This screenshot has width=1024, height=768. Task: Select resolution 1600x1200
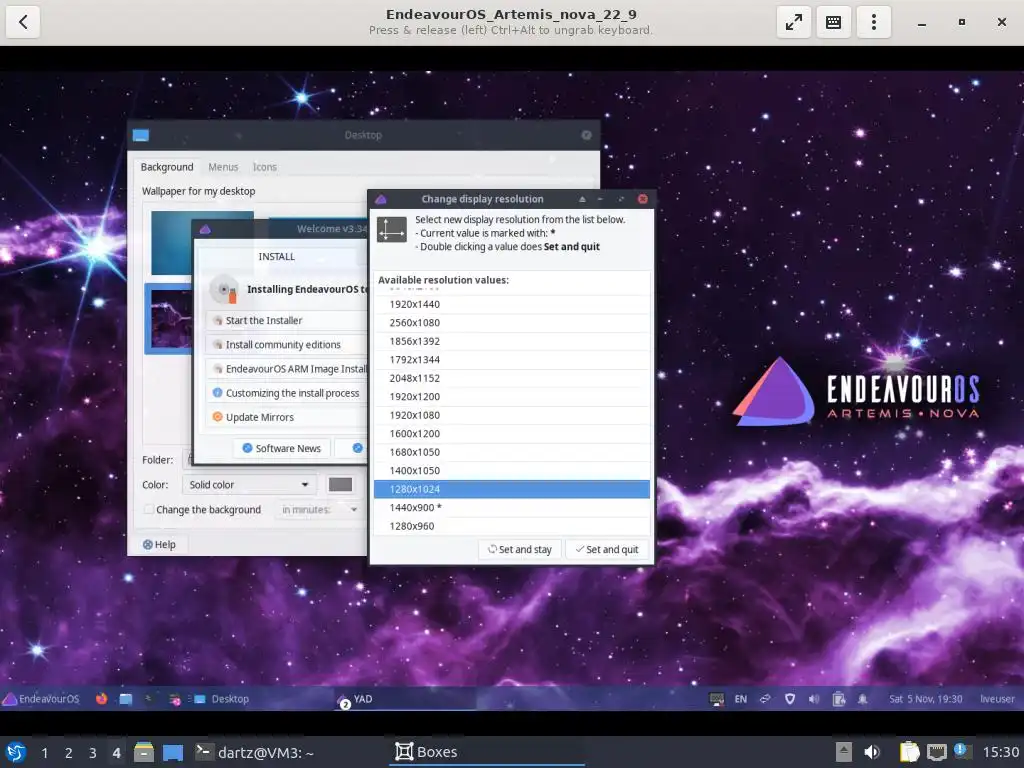(511, 434)
